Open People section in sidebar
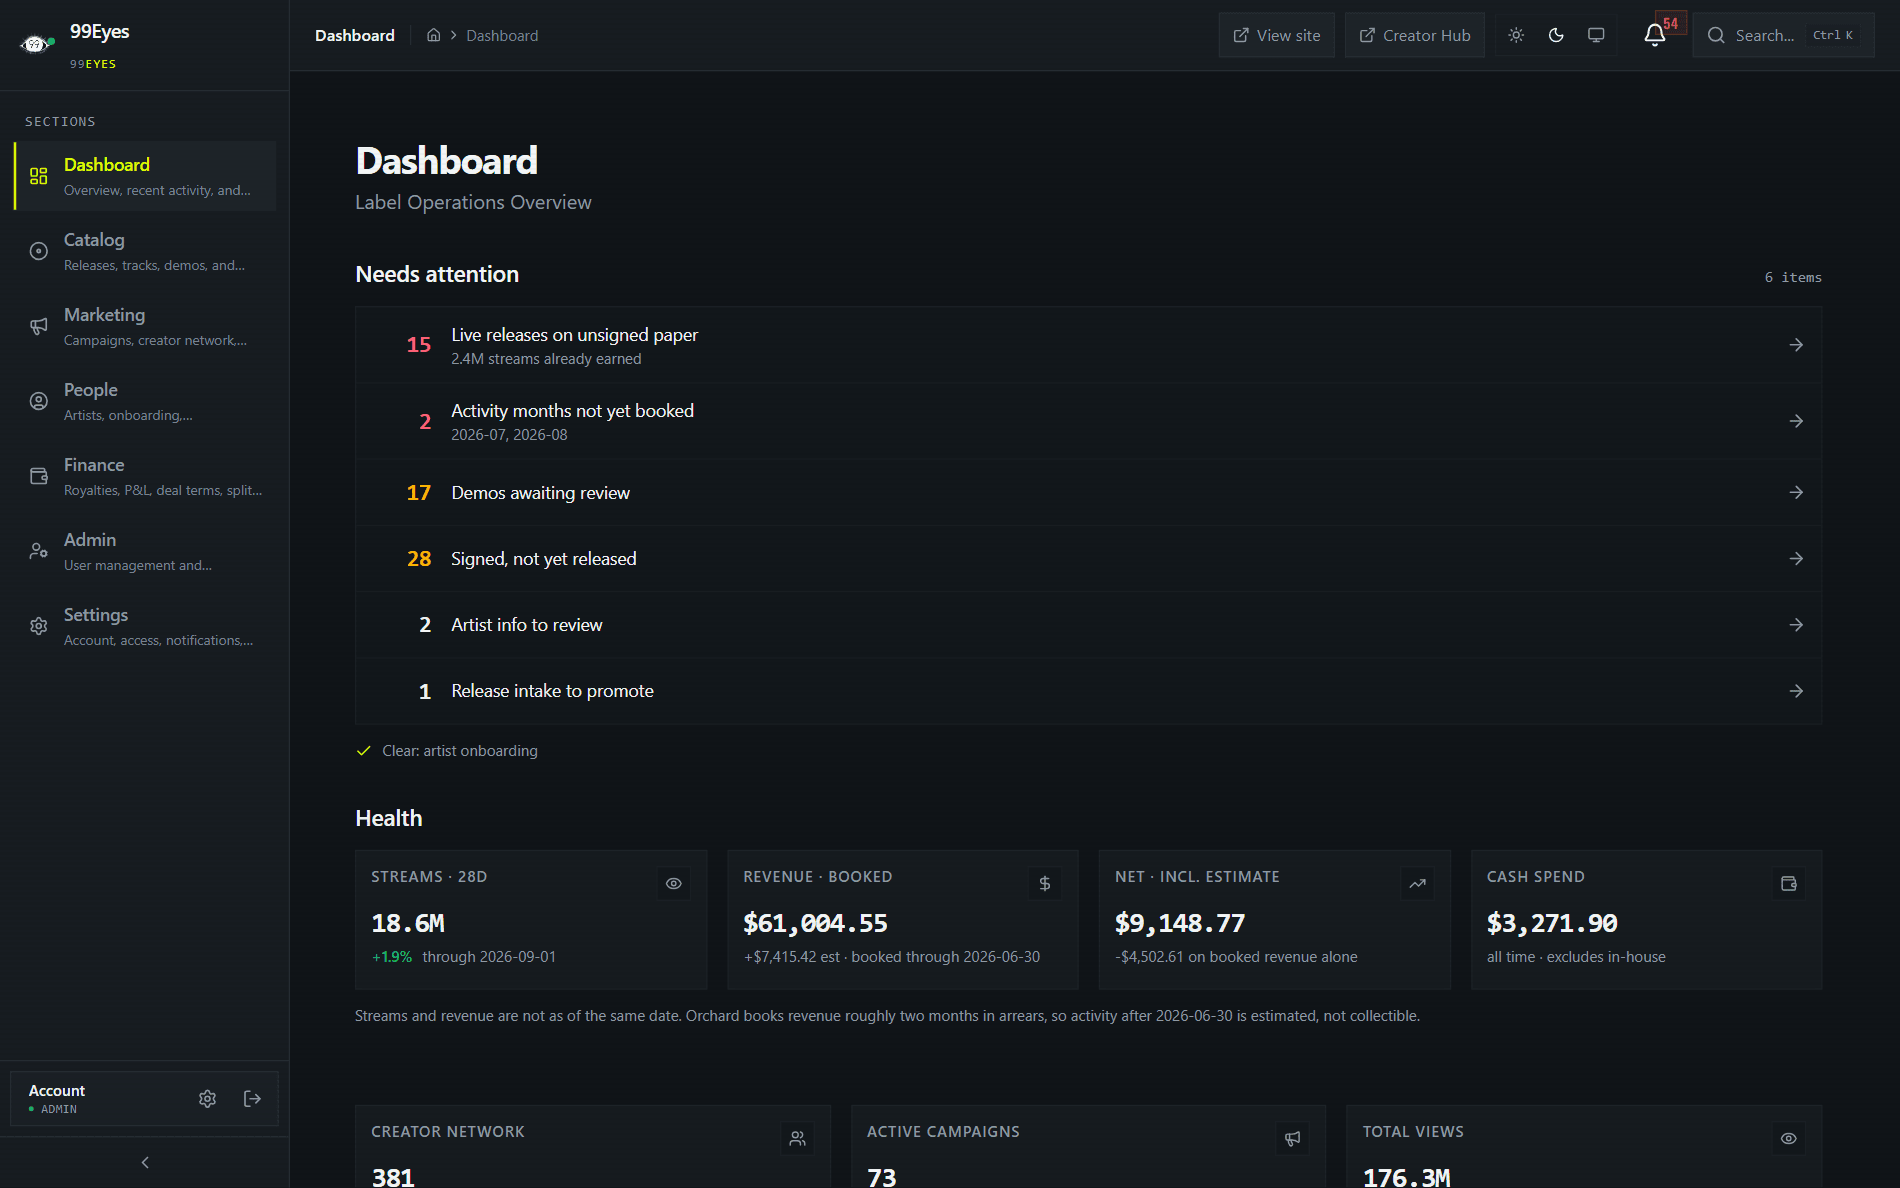This screenshot has width=1900, height=1188. tap(145, 401)
